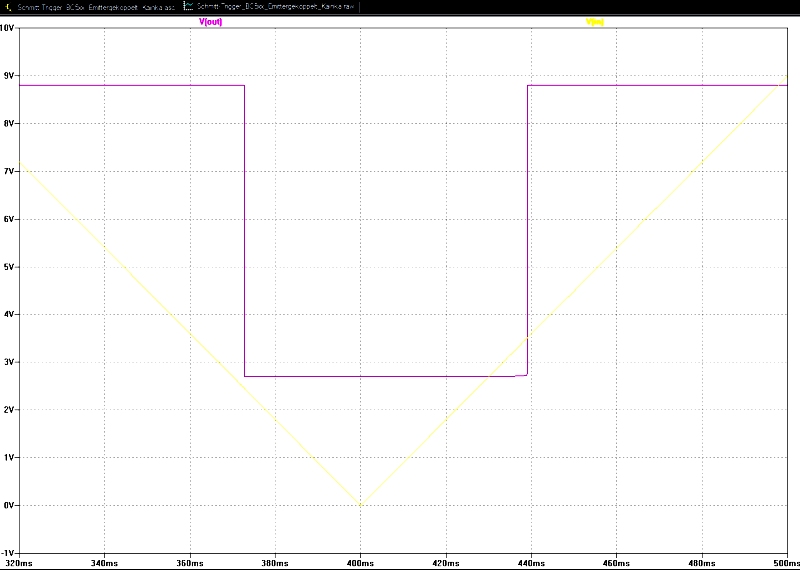The height and width of the screenshot is (570, 800).
Task: Select the magenta V(out) trace label
Action: [211, 22]
